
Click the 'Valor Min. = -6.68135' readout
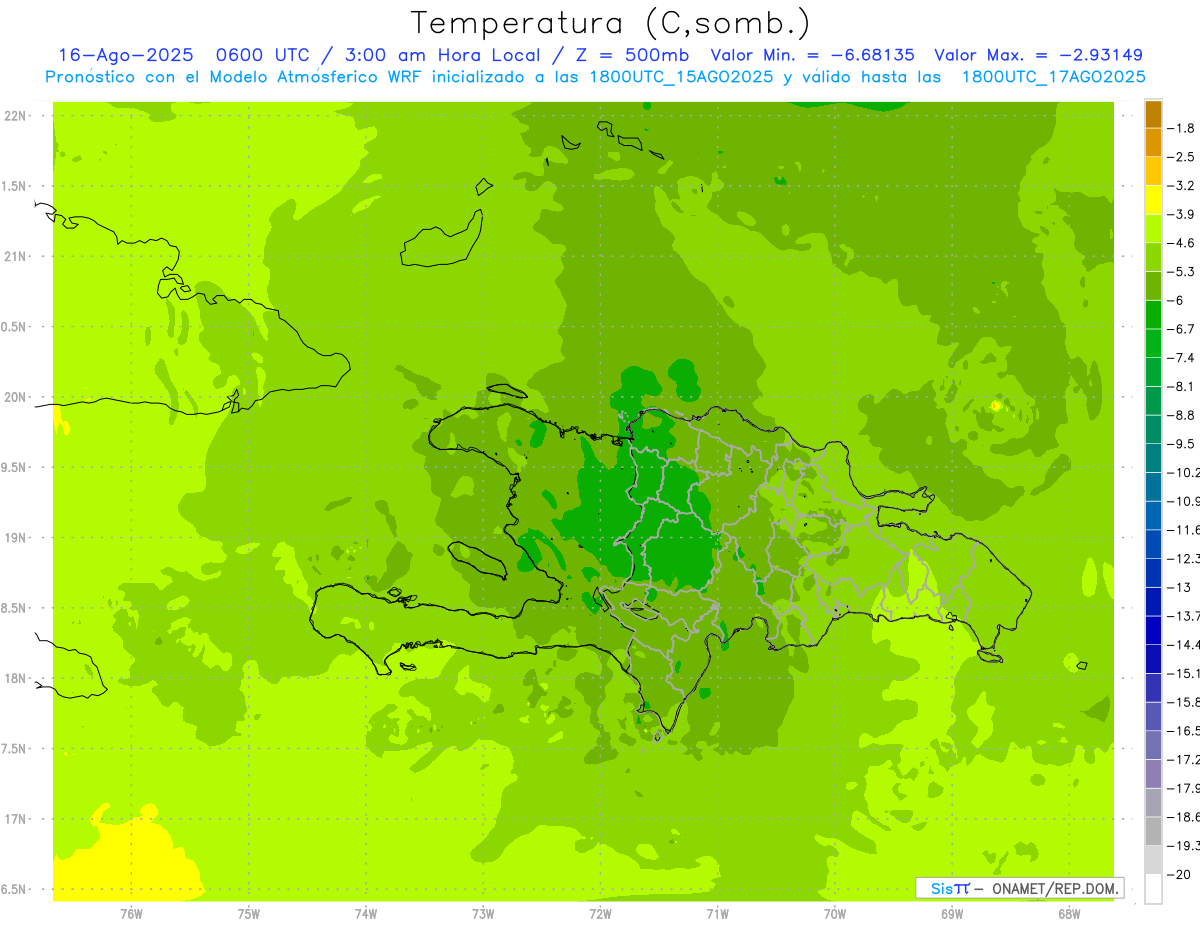[x=812, y=55]
